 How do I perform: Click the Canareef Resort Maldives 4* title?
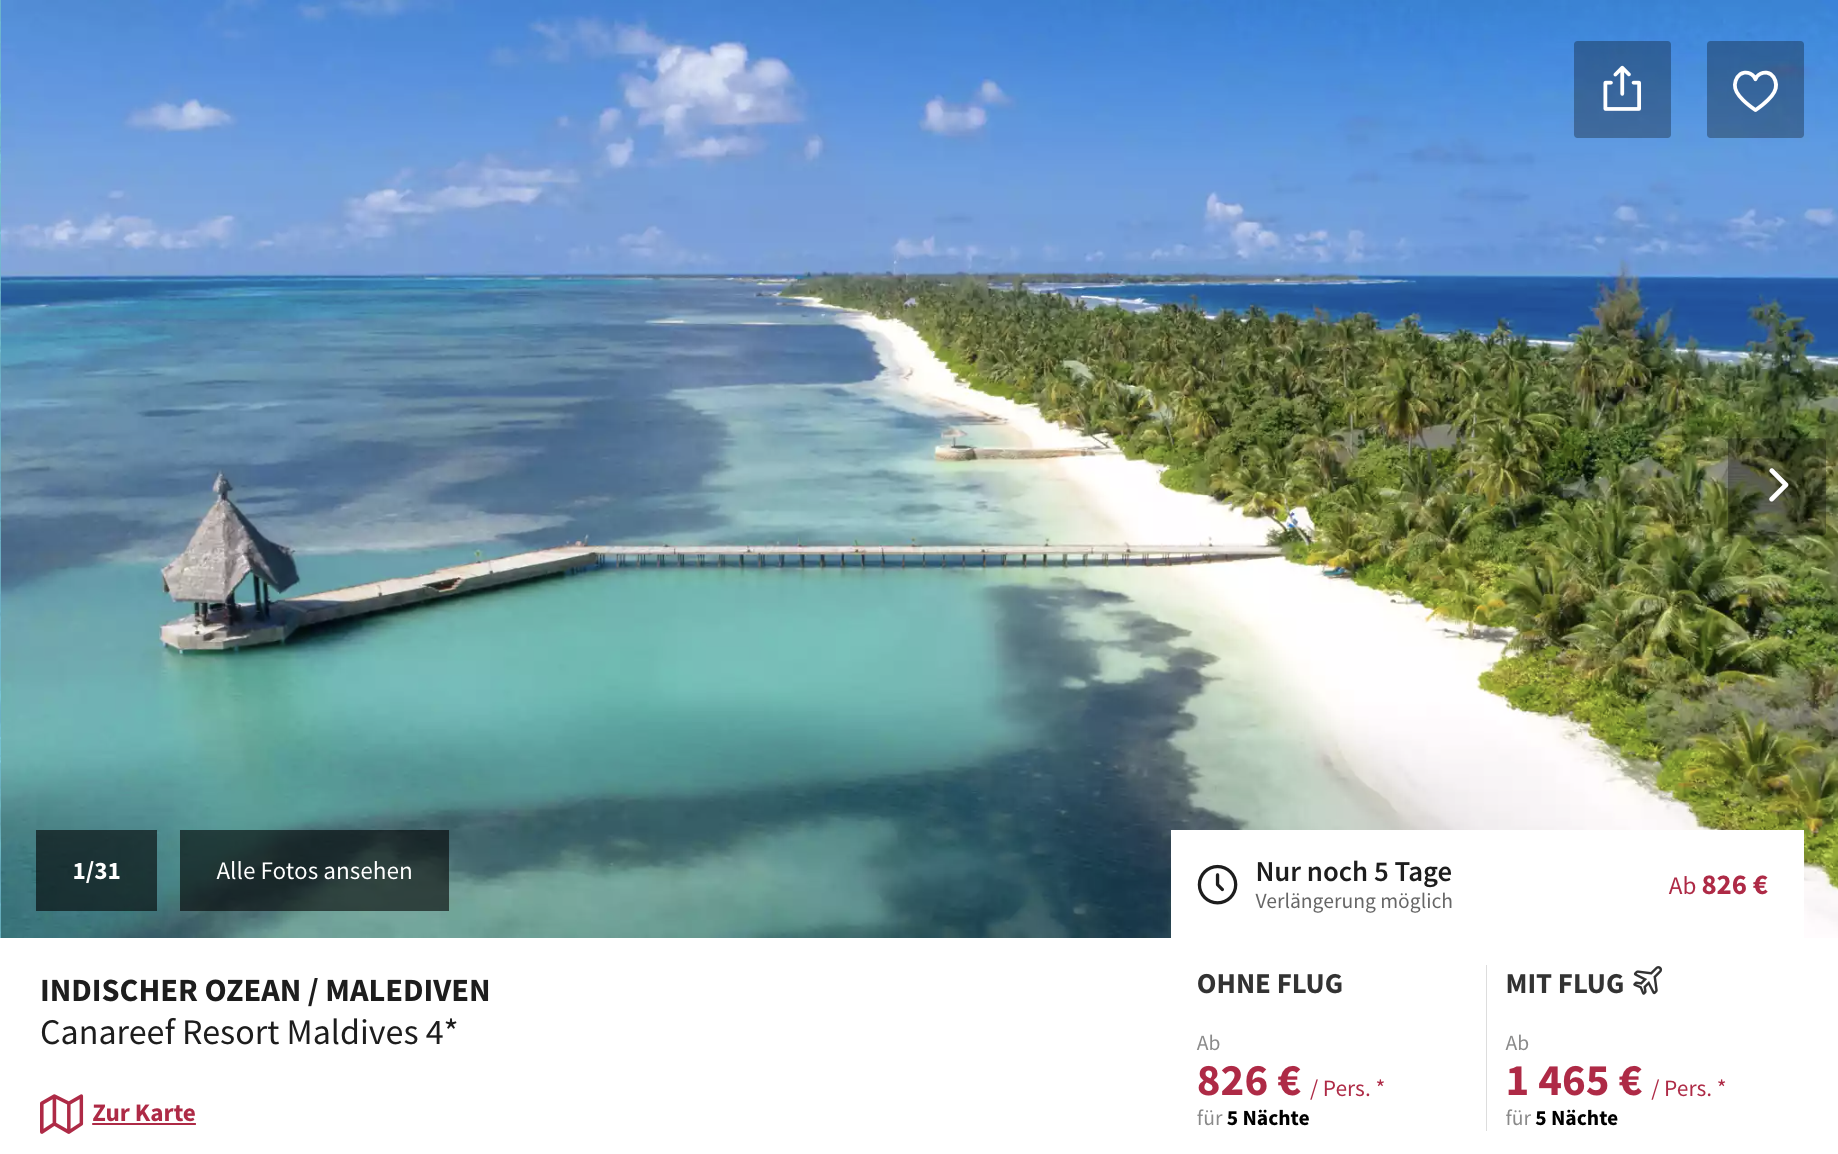click(x=249, y=1032)
